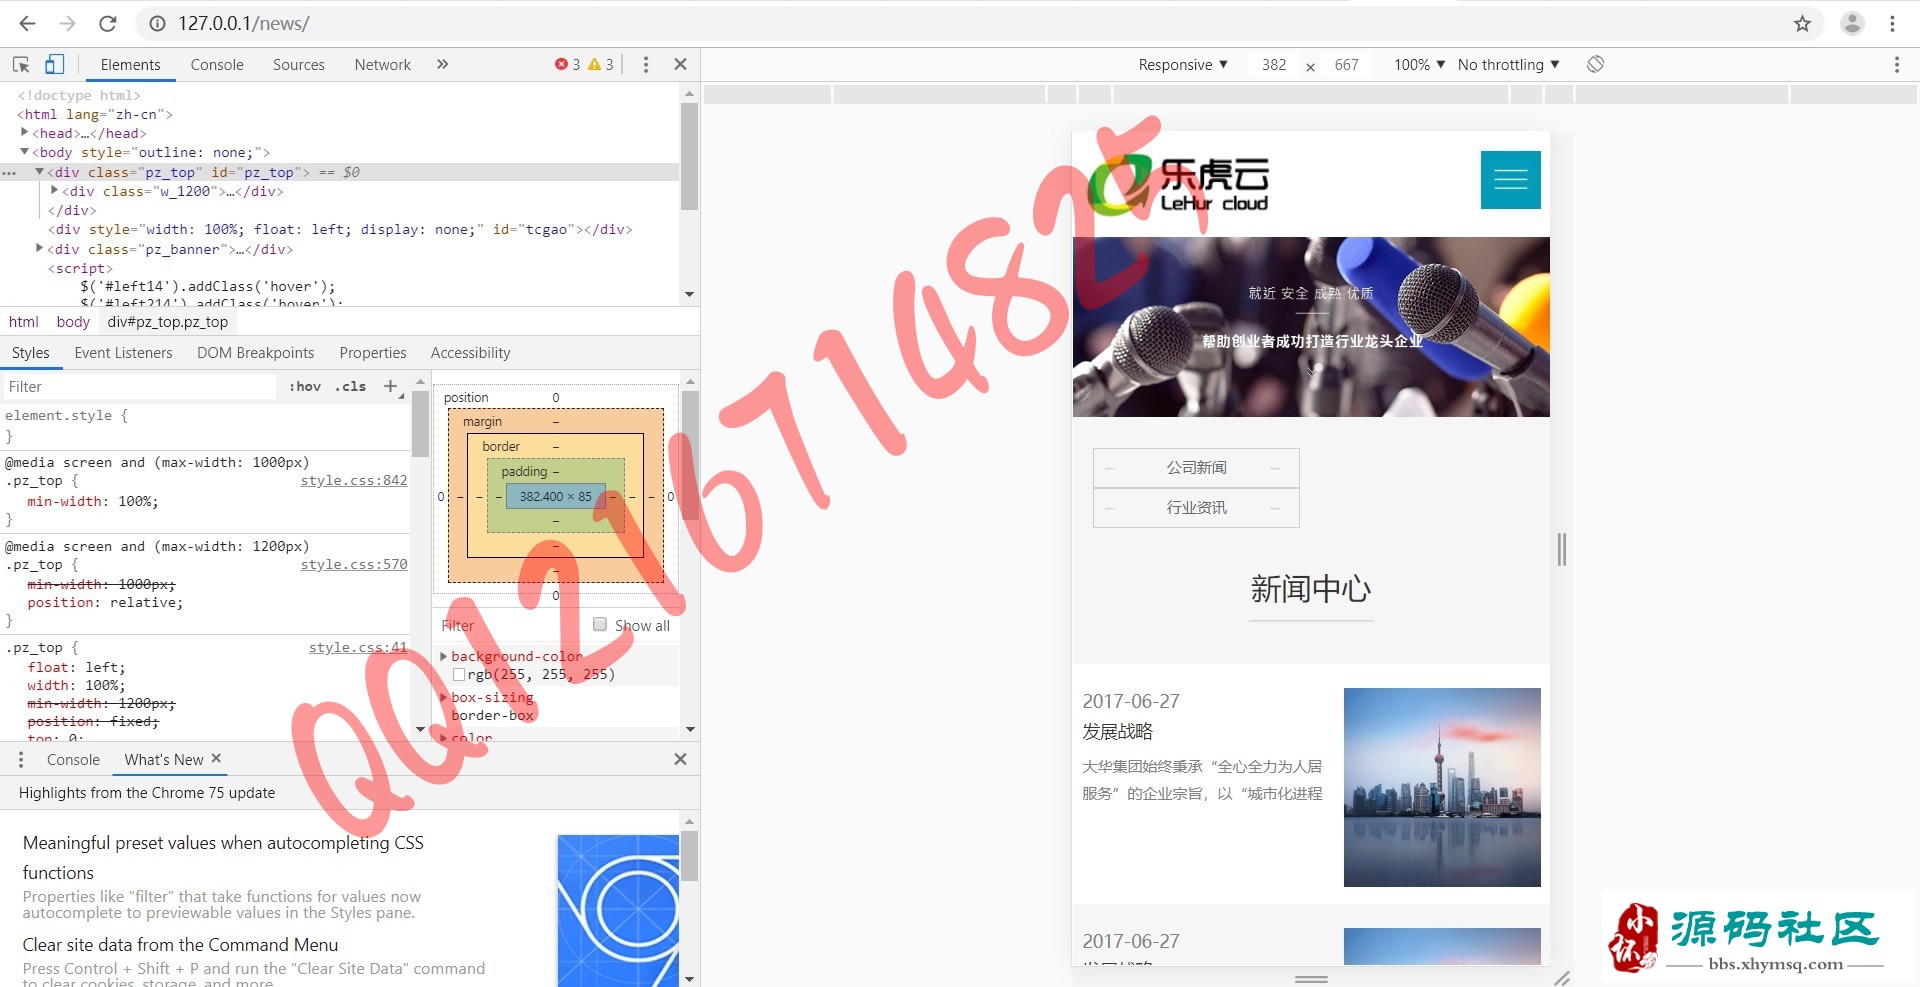Image resolution: width=1920 pixels, height=987 pixels.
Task: Toggle the device toolbar icon
Action: point(54,65)
